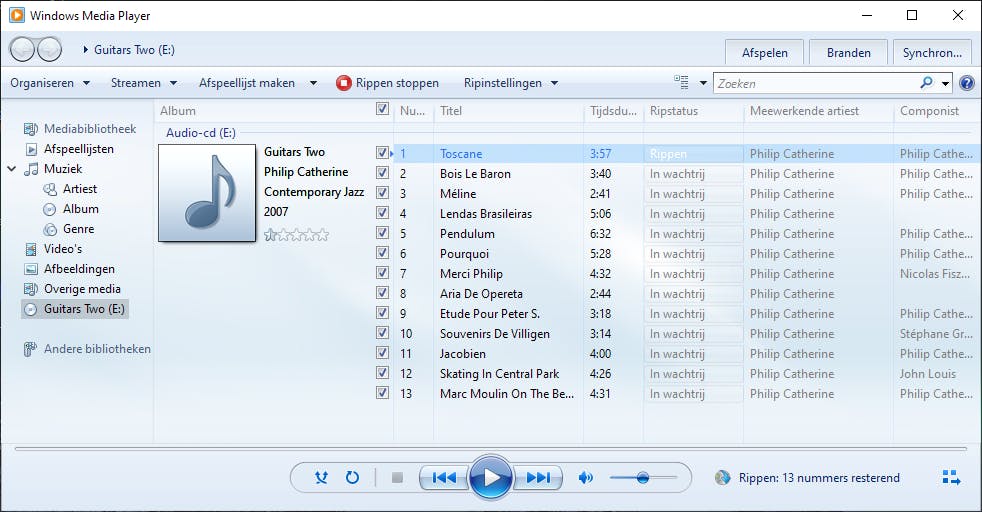
Task: Toggle the select-all checkbox in header
Action: tap(382, 109)
